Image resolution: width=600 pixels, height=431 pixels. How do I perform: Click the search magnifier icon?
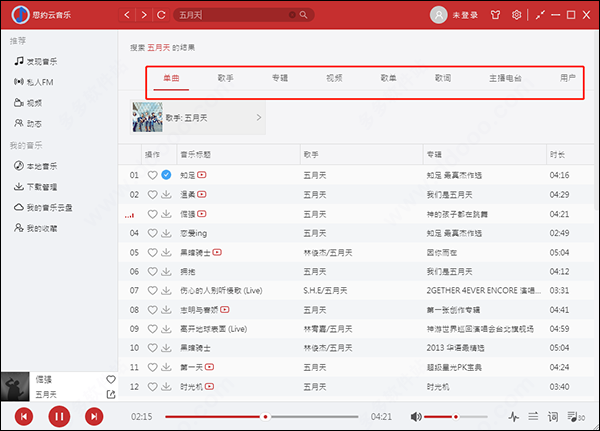303,15
